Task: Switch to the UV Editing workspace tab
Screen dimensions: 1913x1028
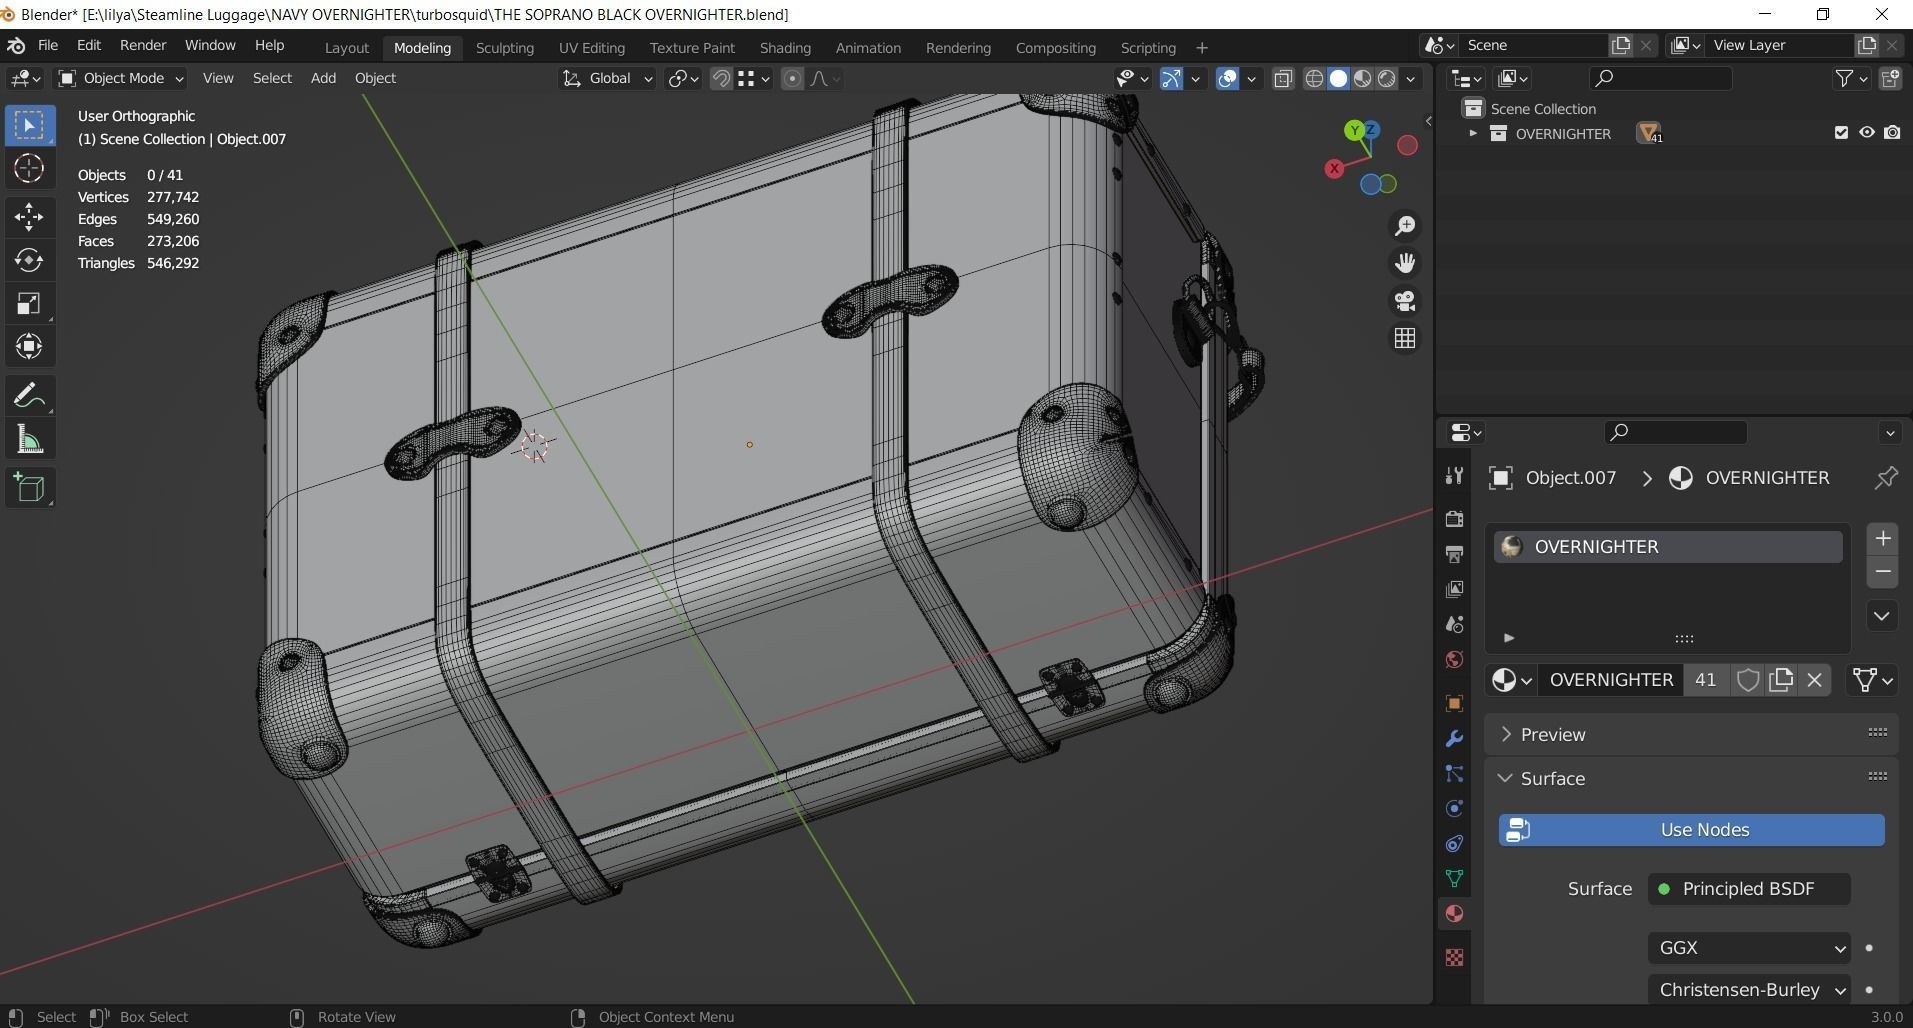Action: tap(592, 47)
